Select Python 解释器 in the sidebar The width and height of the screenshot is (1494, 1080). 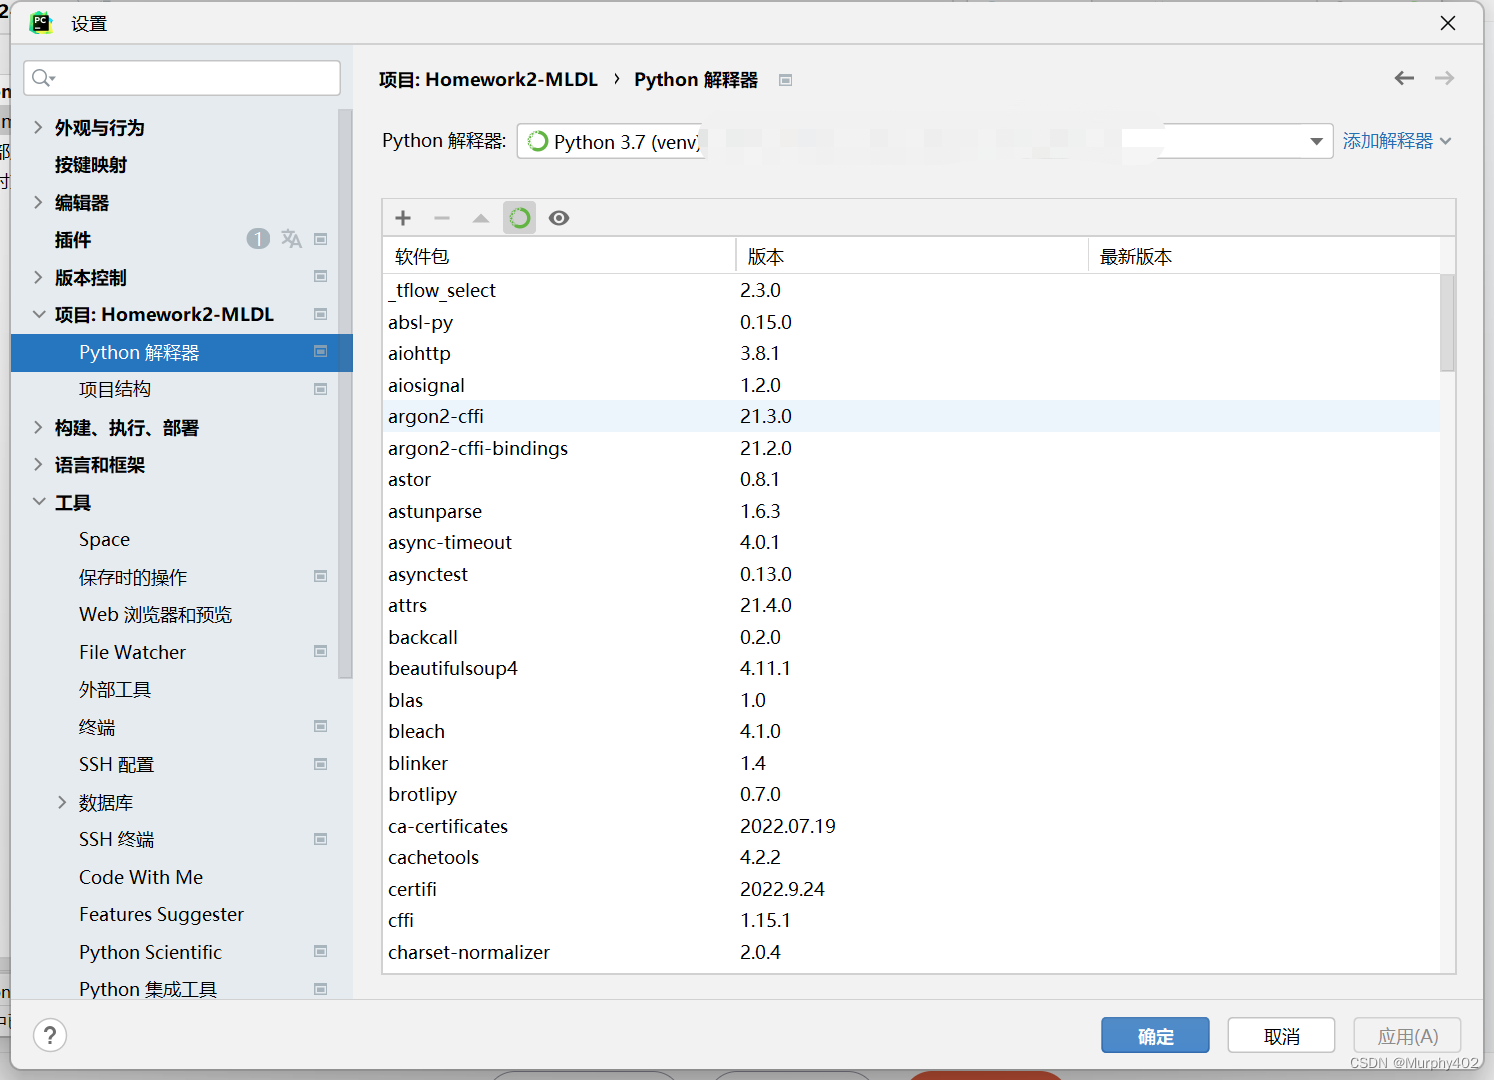182,352
